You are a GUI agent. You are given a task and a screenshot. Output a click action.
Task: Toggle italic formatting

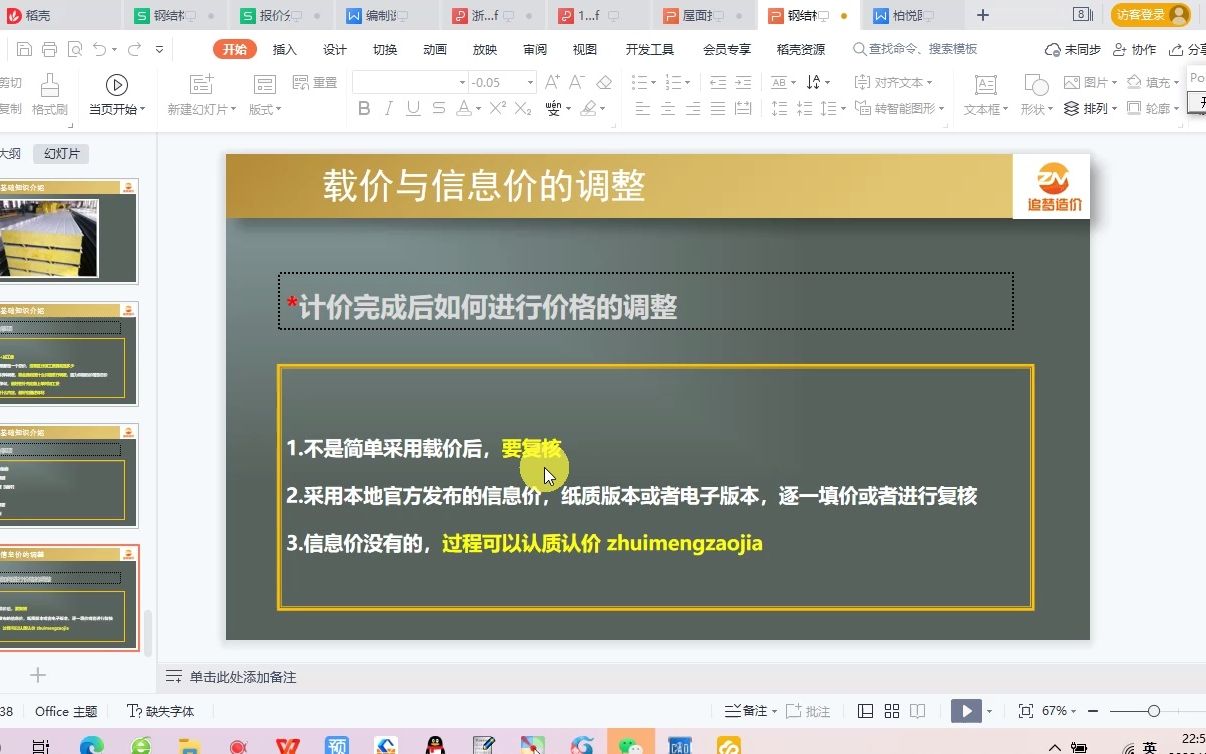coord(388,109)
